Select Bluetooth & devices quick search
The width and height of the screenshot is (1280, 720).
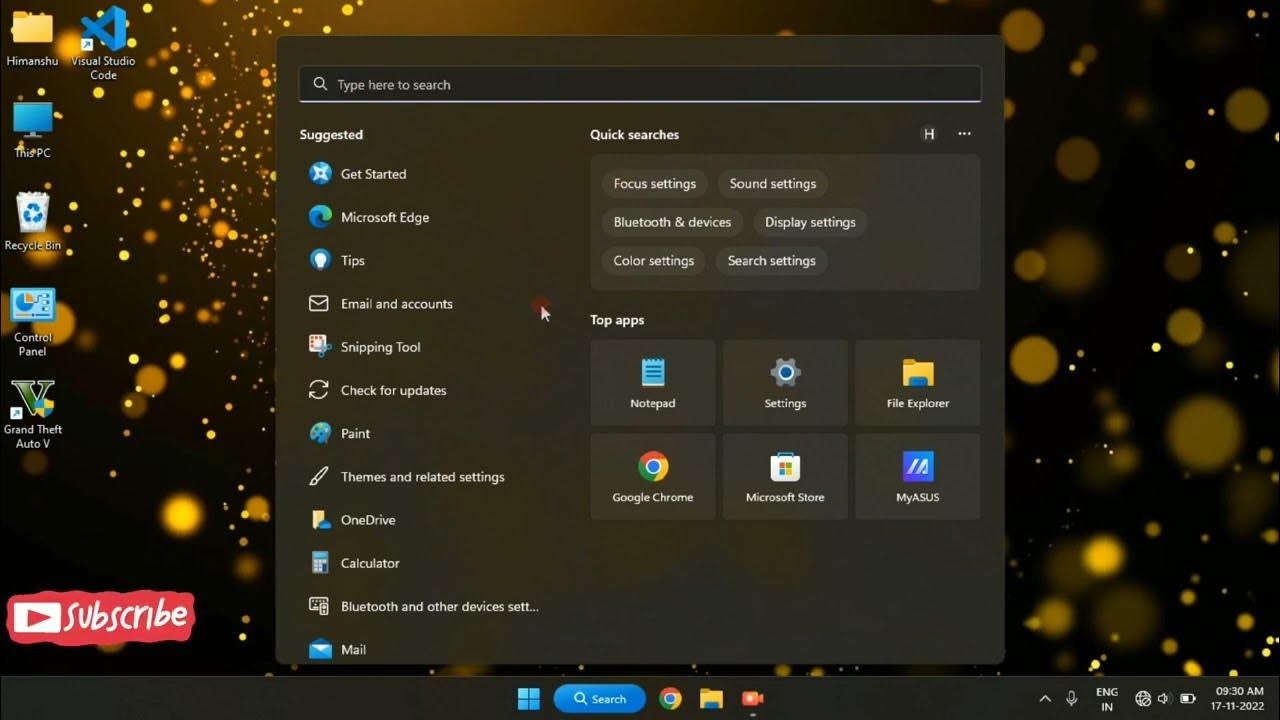[x=672, y=222]
